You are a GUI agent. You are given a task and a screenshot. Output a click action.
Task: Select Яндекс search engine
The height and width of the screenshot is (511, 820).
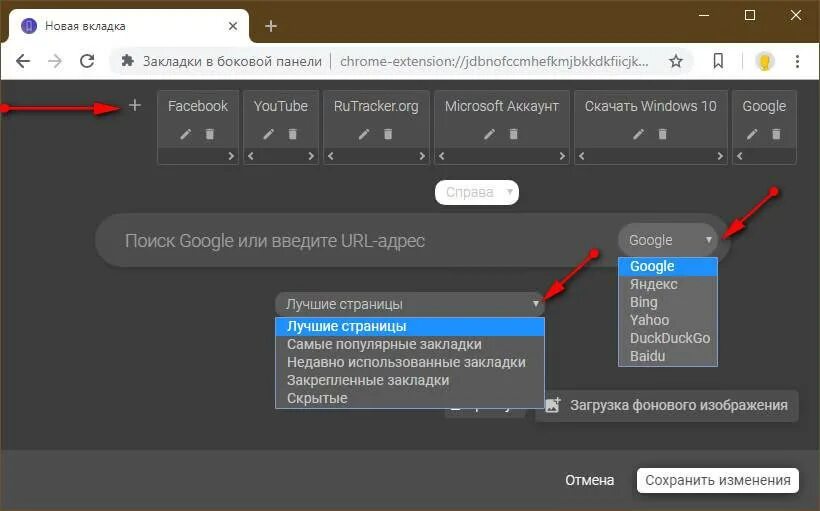pos(668,284)
